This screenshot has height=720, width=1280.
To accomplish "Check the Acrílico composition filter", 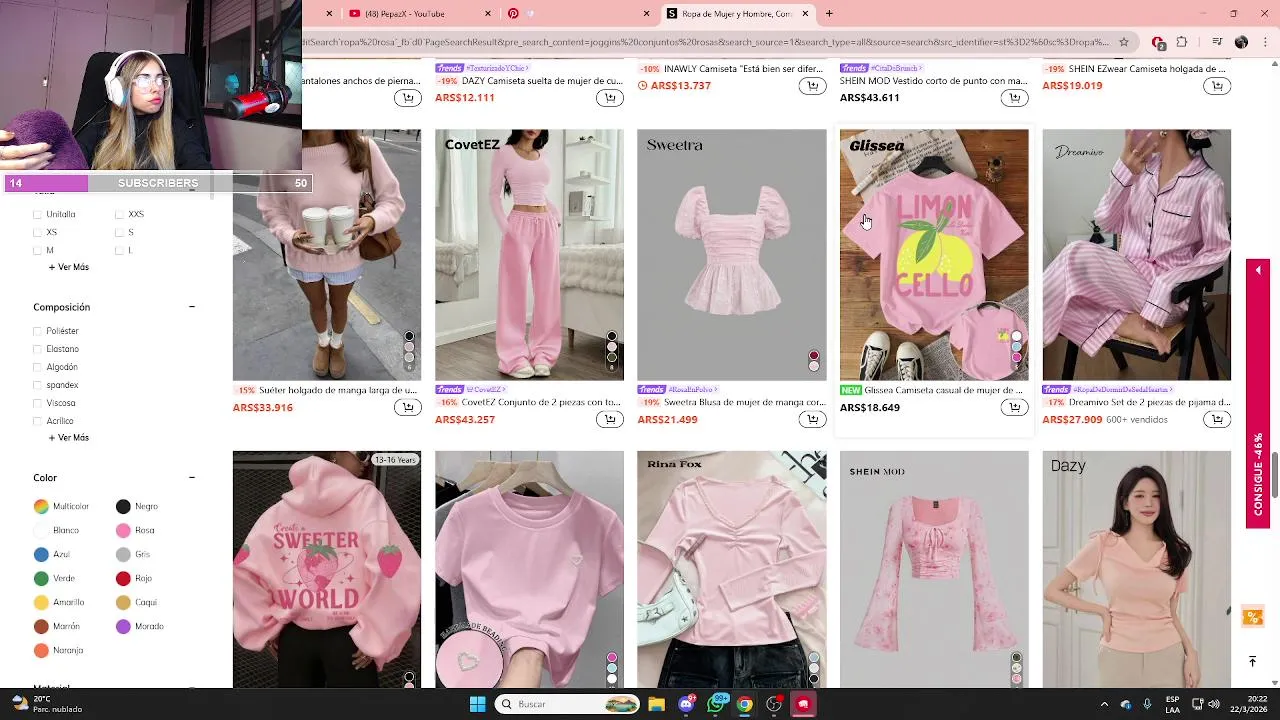I will [38, 421].
